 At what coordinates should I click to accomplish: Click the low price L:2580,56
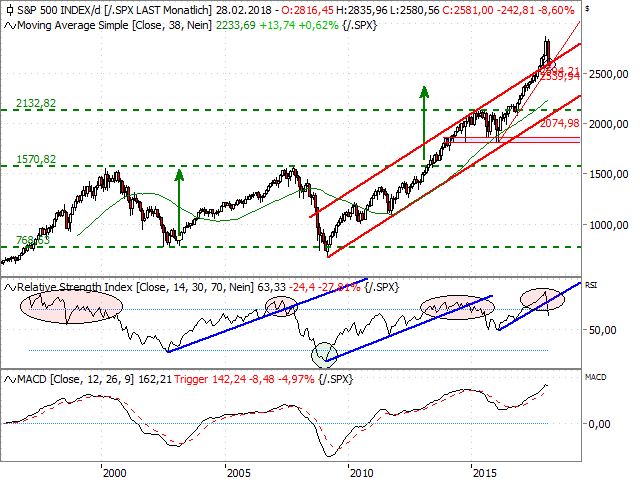pyautogui.click(x=415, y=10)
